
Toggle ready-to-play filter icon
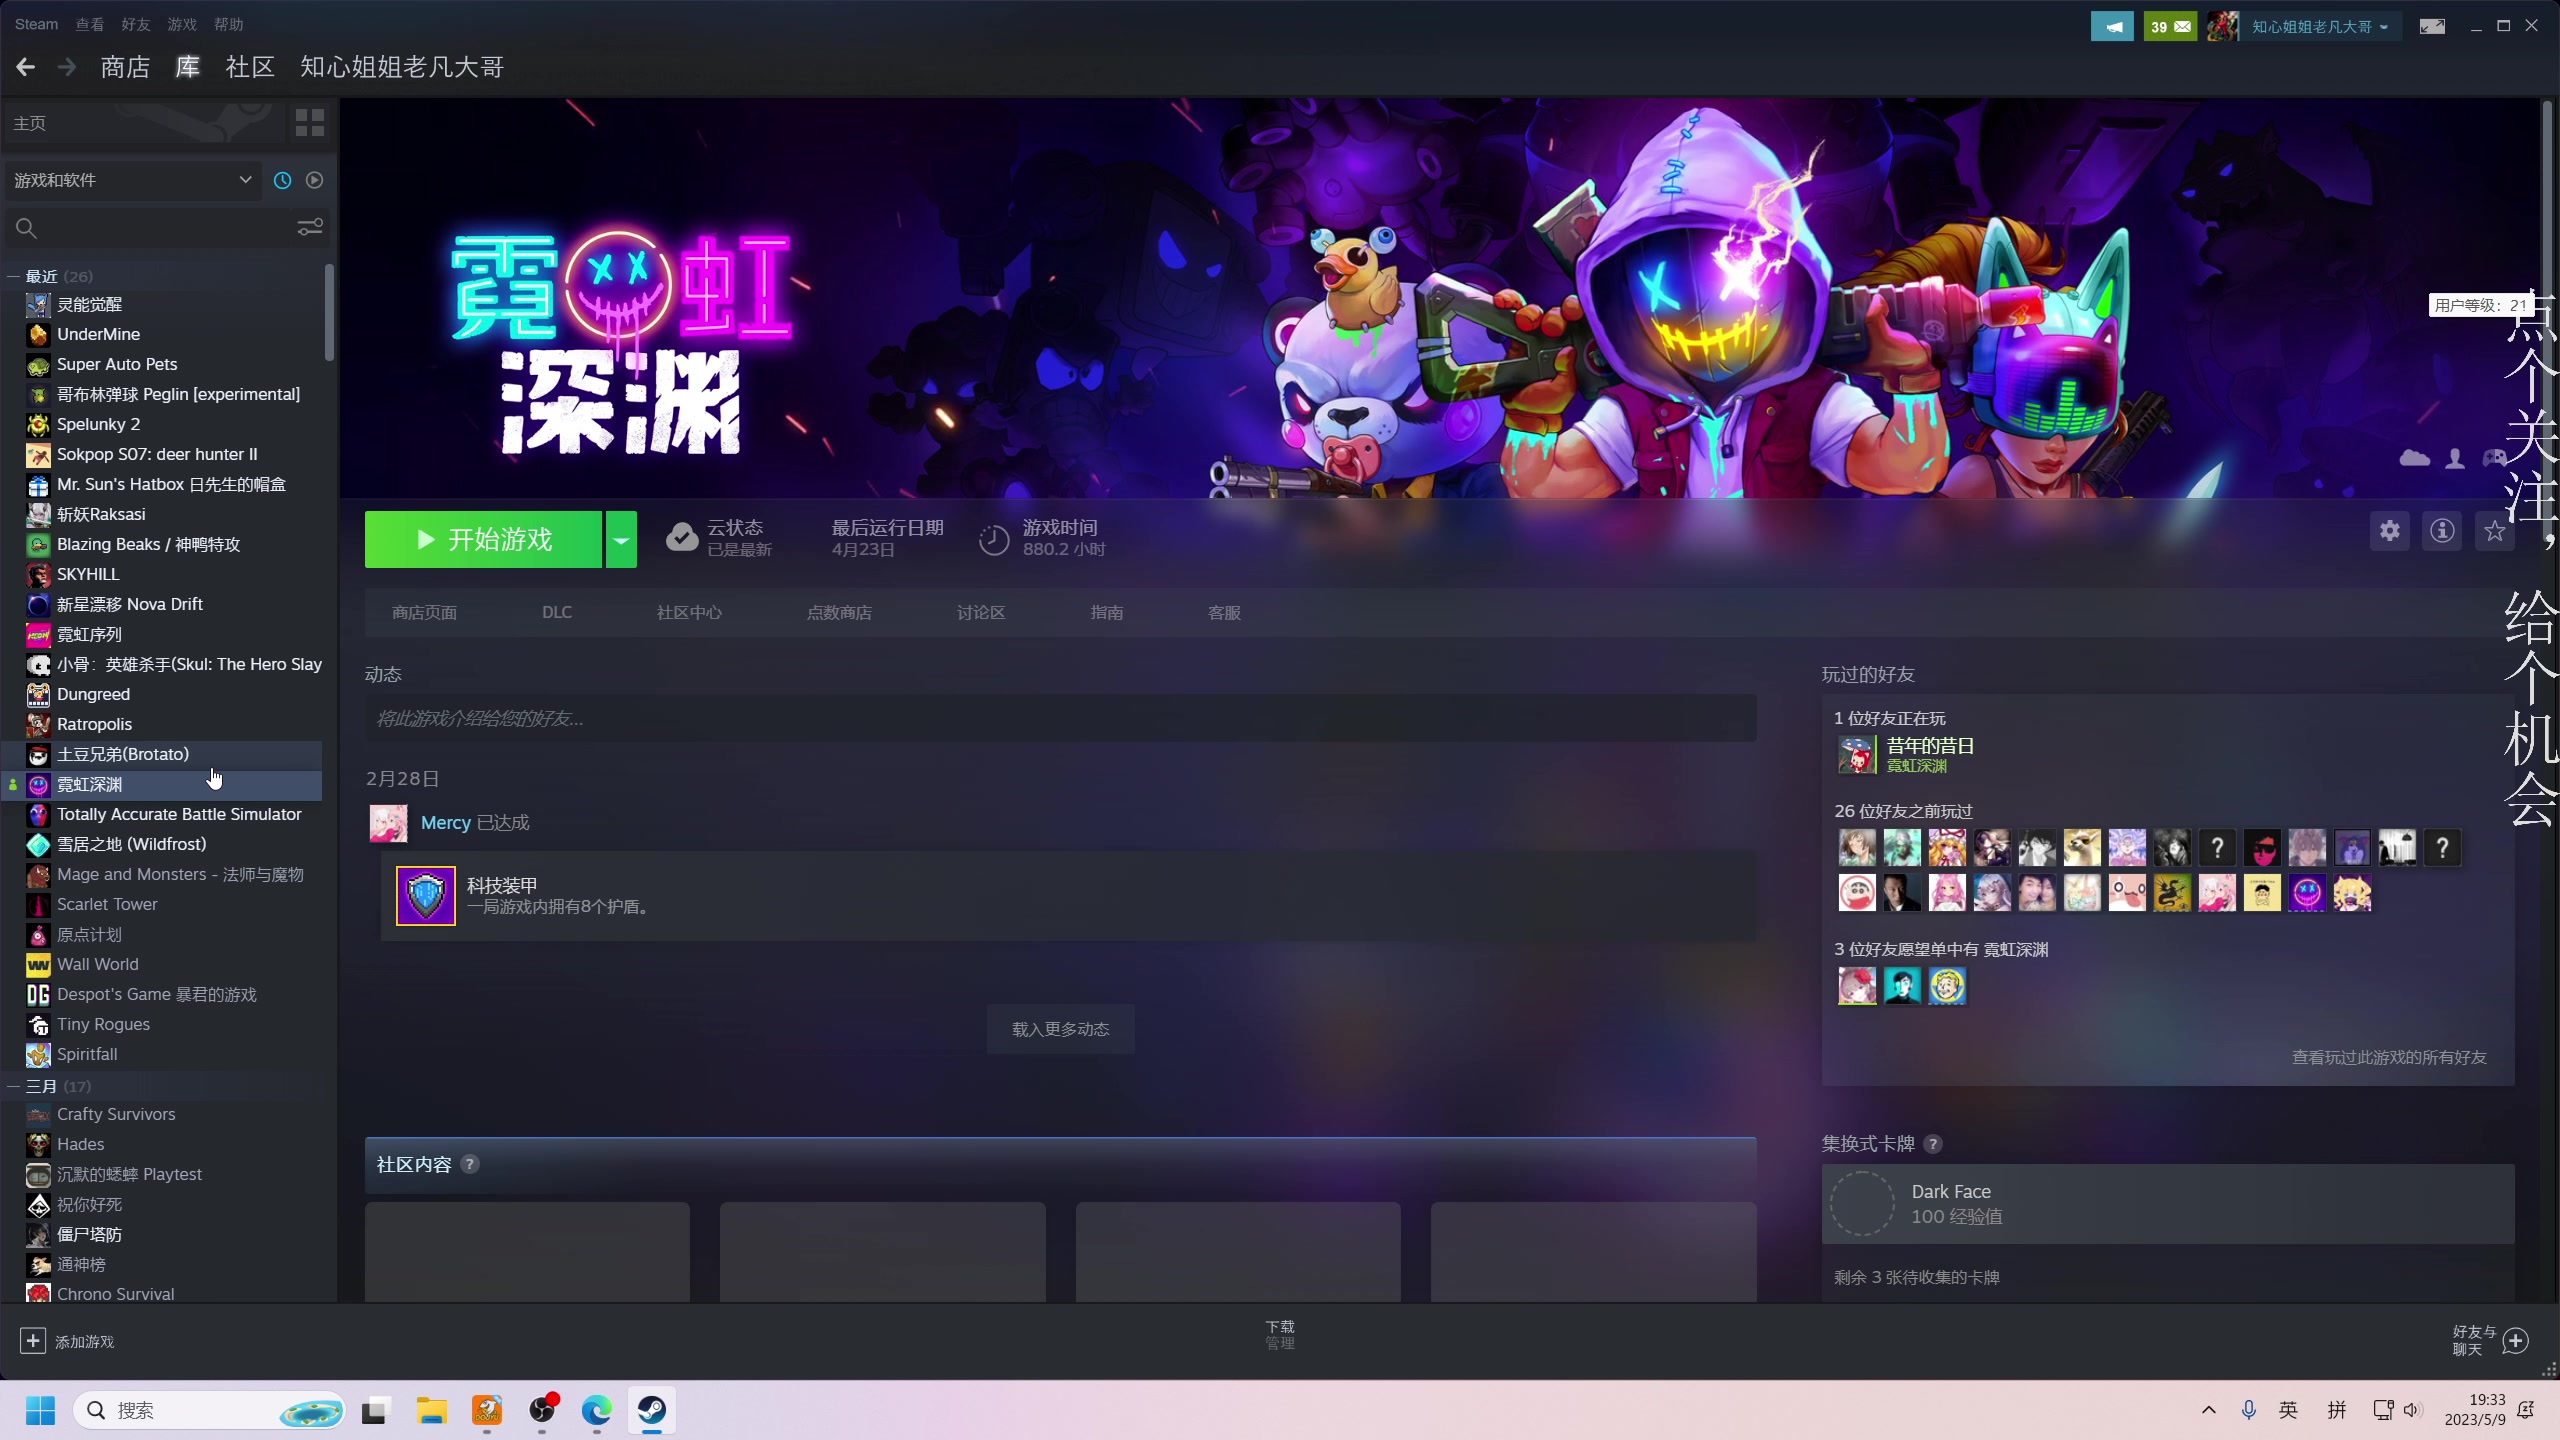[x=315, y=180]
